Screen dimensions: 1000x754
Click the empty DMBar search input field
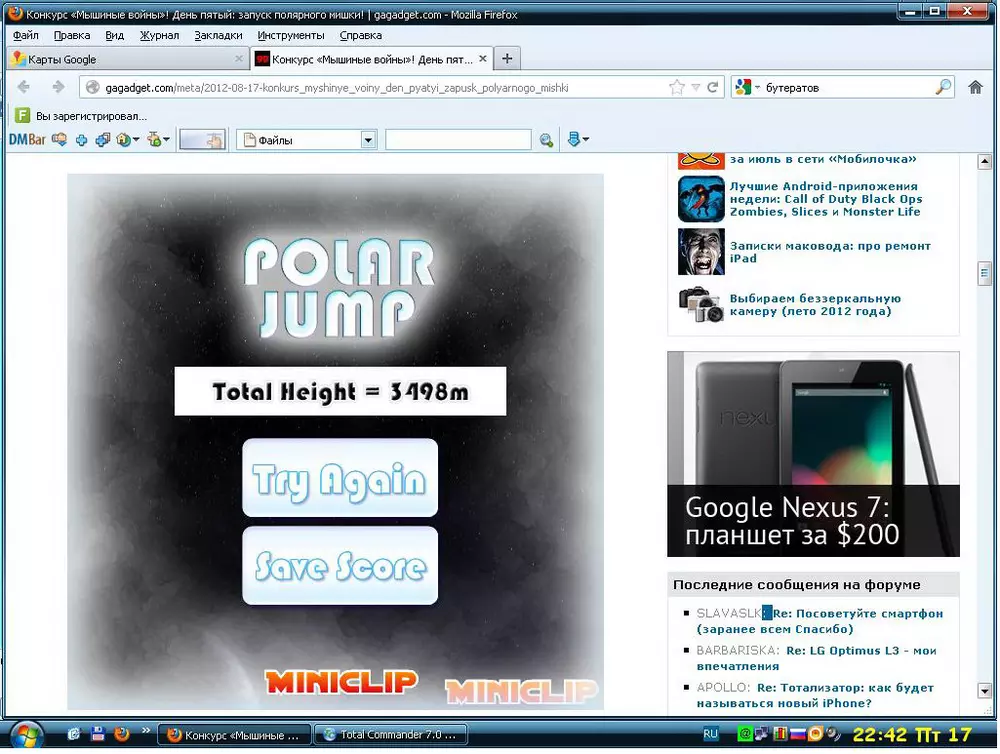(457, 140)
